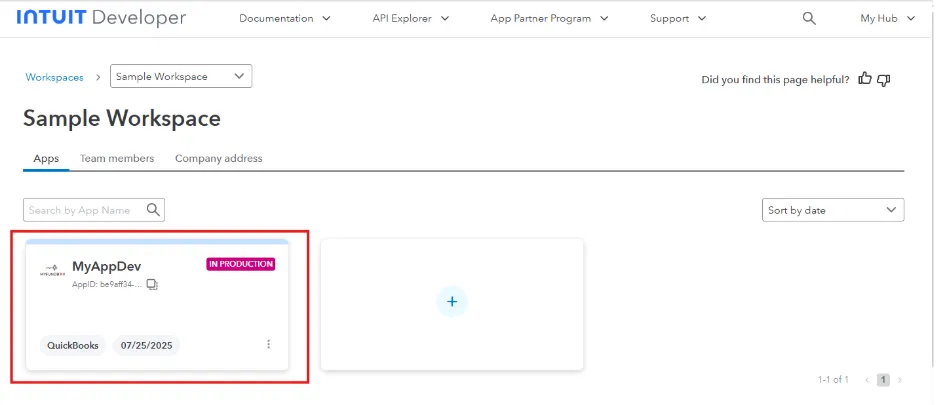
Task: Click the Sample Workspace heading
Action: pos(122,118)
